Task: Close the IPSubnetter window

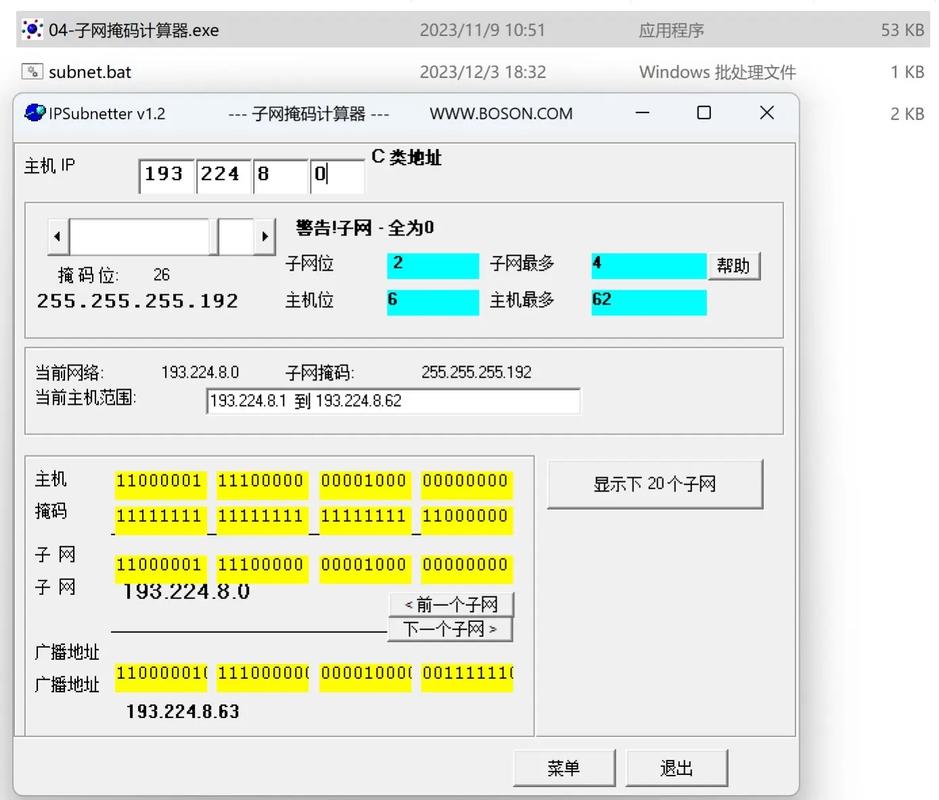Action: (767, 113)
